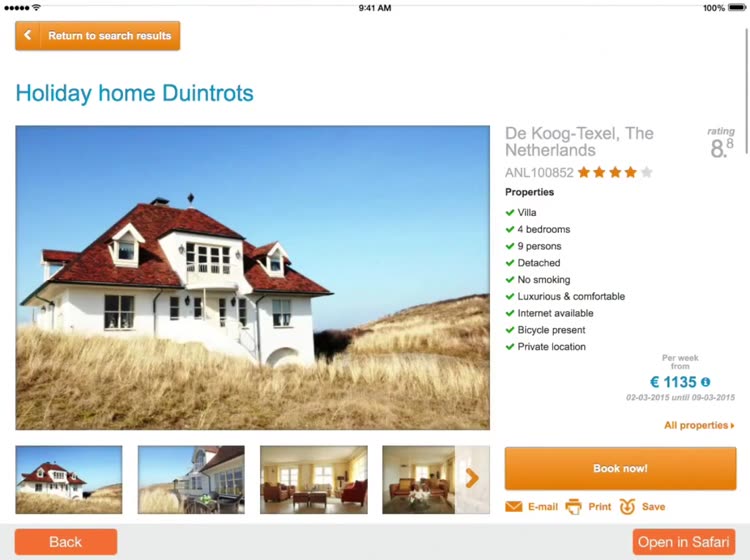The image size is (750, 560).
Task: Select the living room thumbnail with yellow curtains
Action: (314, 480)
